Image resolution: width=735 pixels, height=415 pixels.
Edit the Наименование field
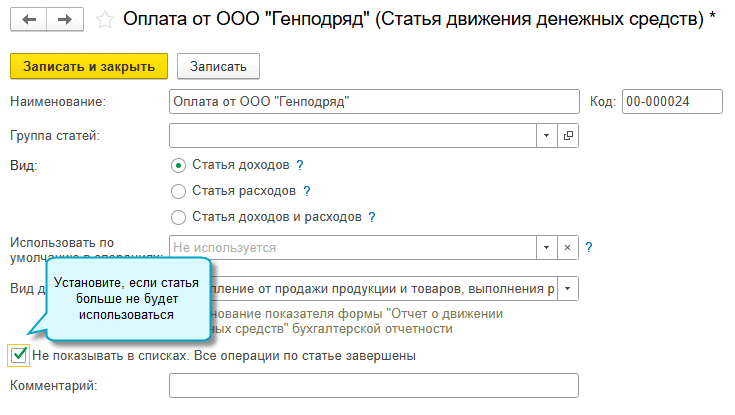[374, 101]
